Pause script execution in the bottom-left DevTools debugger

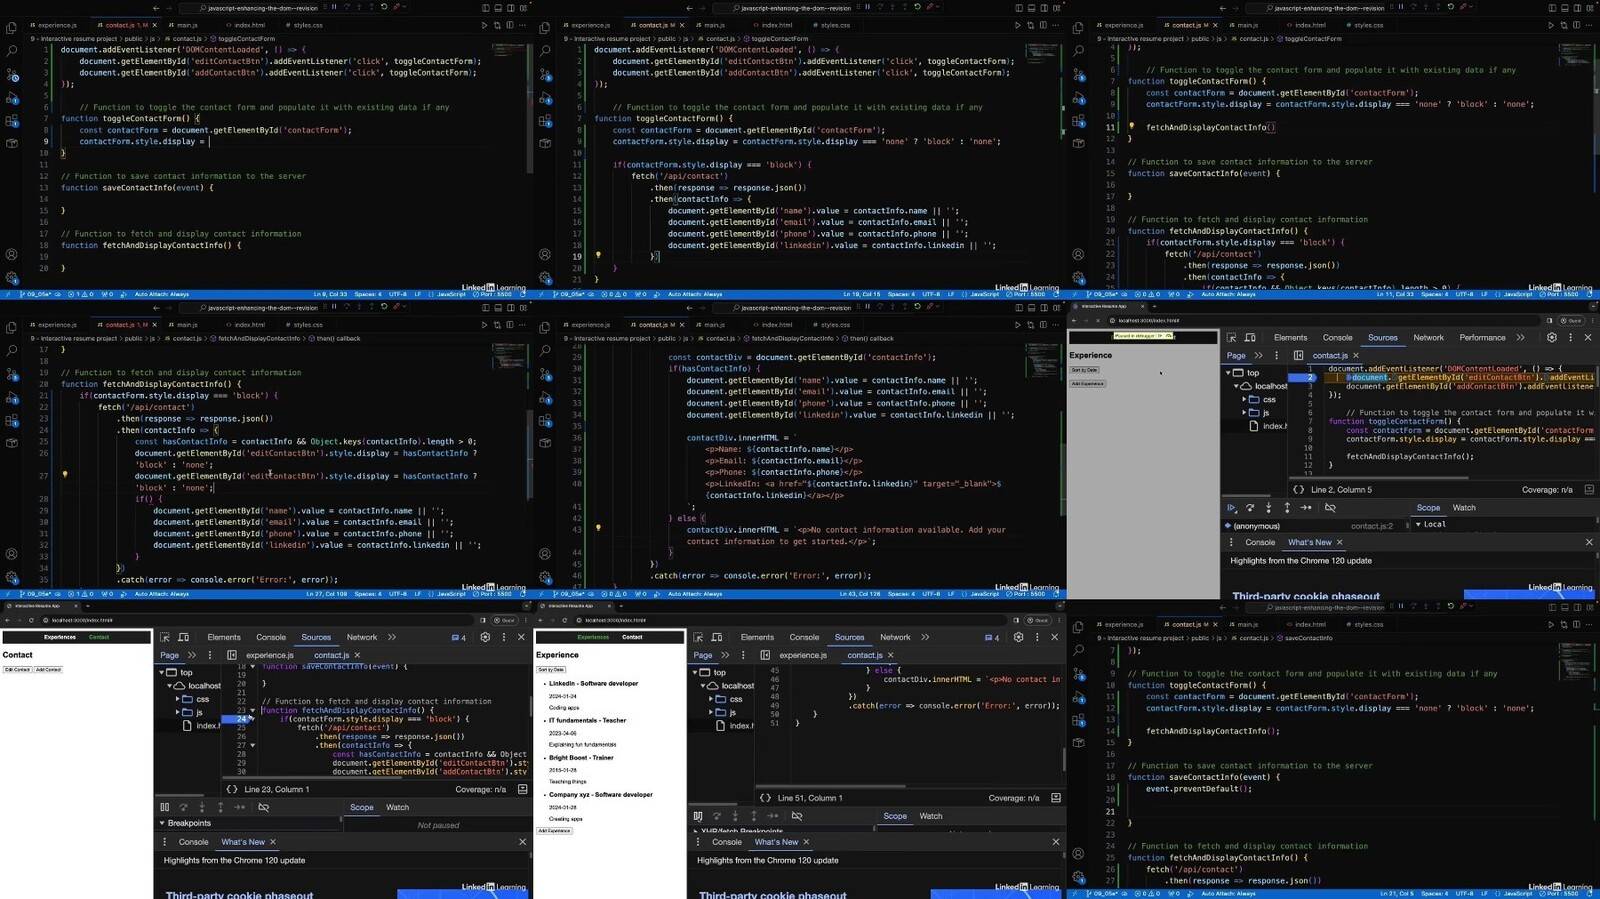(165, 807)
